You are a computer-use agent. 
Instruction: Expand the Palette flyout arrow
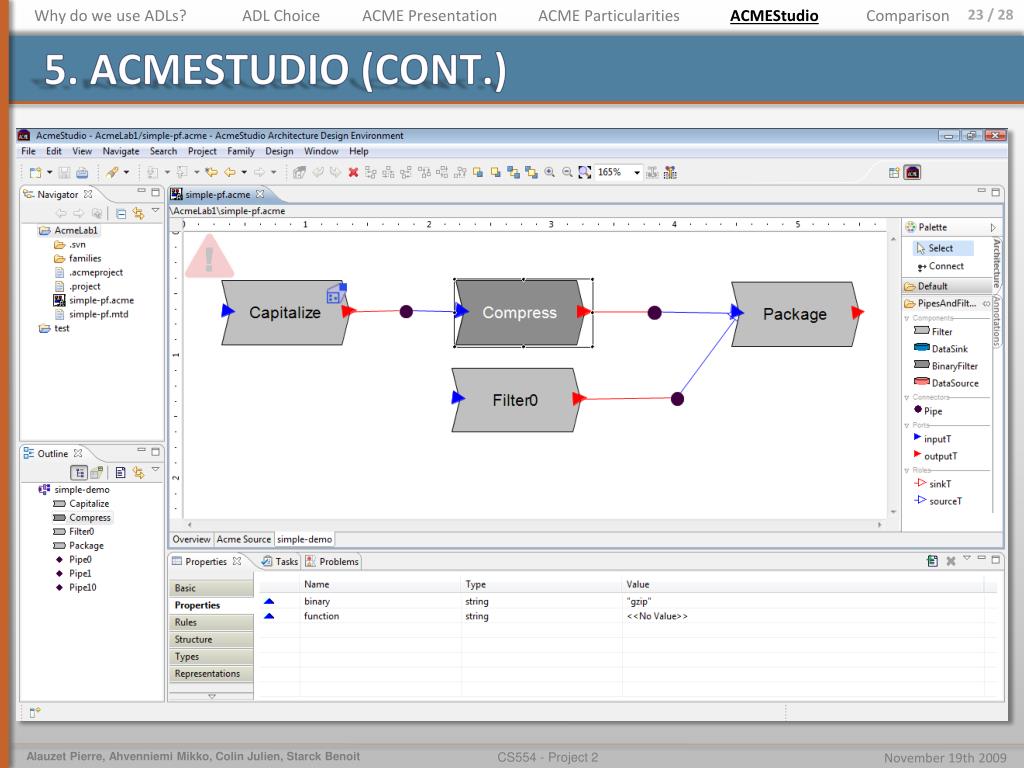pyautogui.click(x=993, y=227)
